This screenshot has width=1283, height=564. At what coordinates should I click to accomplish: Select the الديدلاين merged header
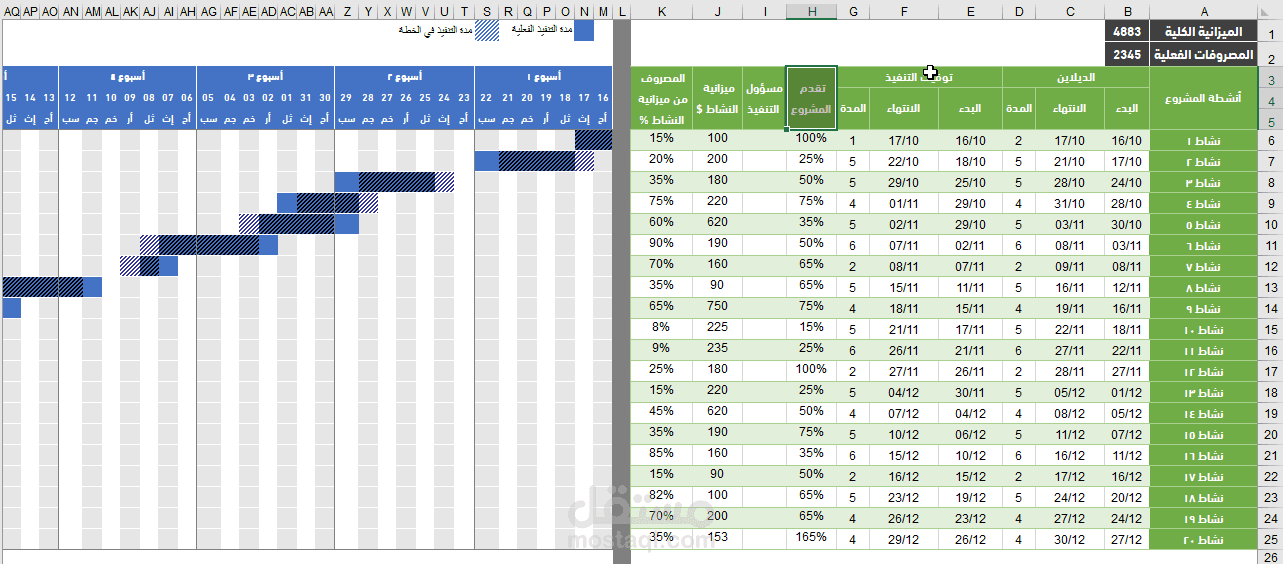(1076, 77)
